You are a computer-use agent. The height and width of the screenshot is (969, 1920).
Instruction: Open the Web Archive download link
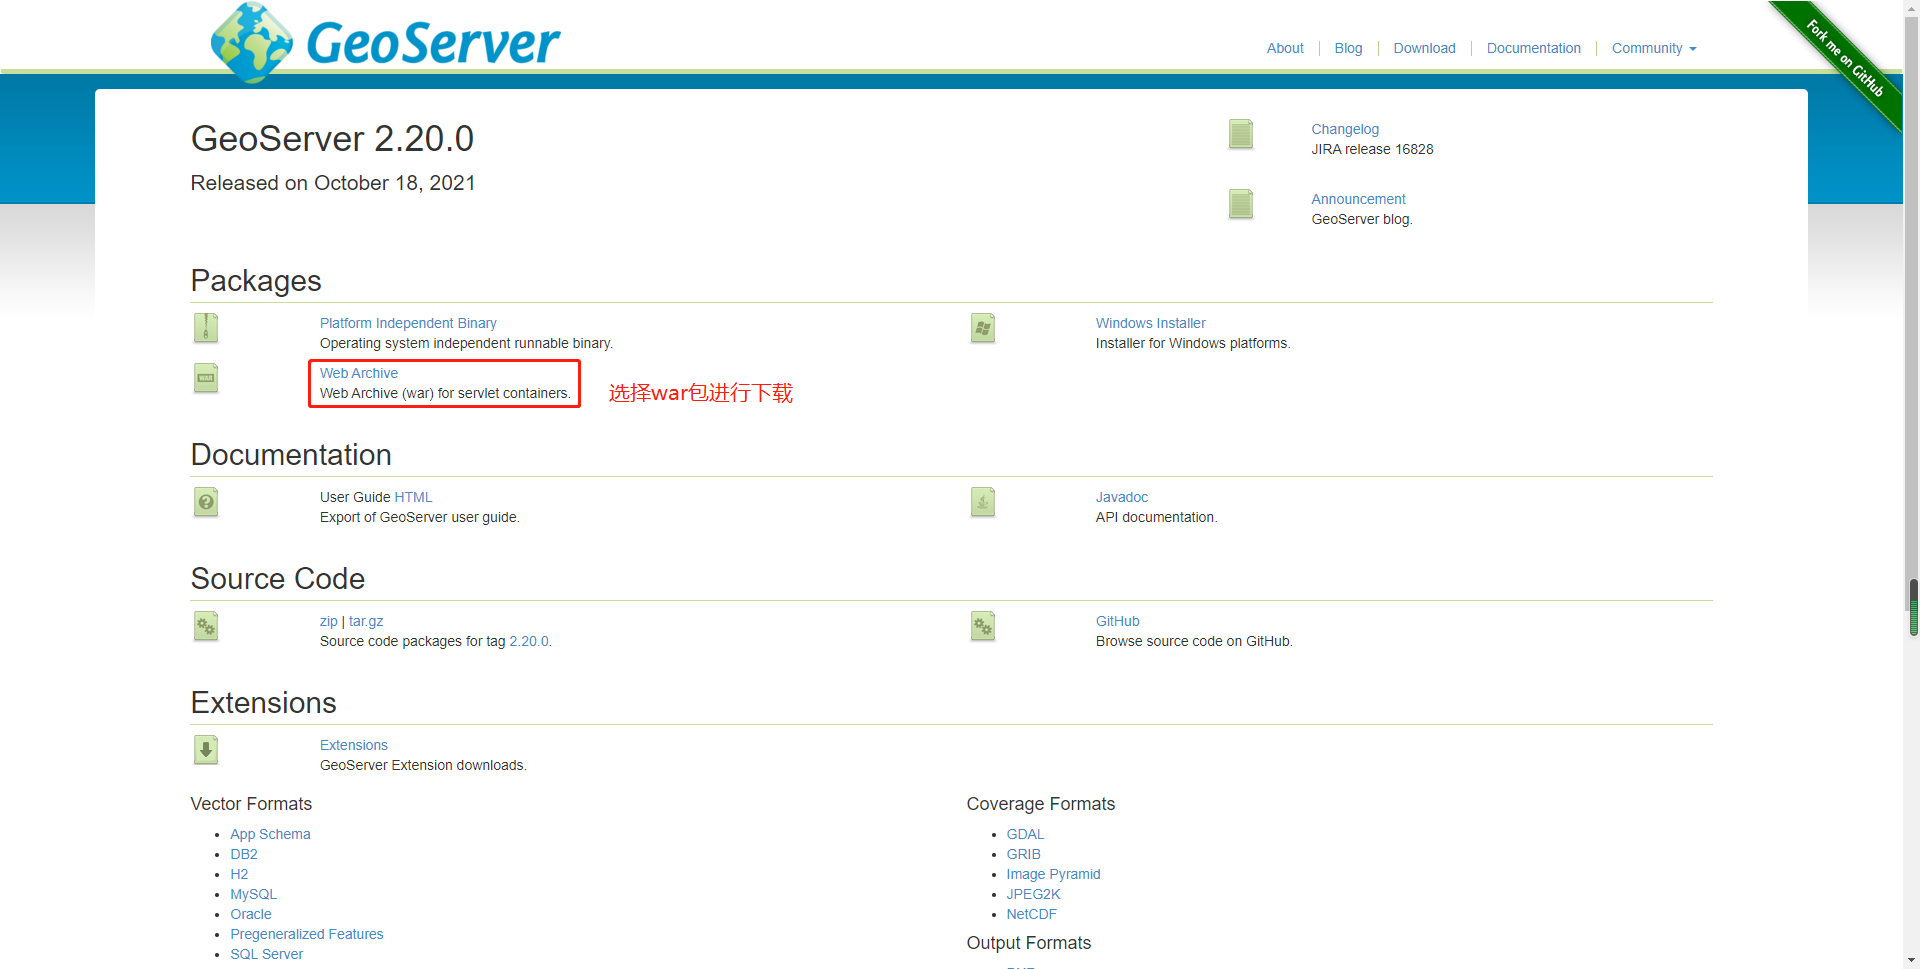tap(358, 373)
